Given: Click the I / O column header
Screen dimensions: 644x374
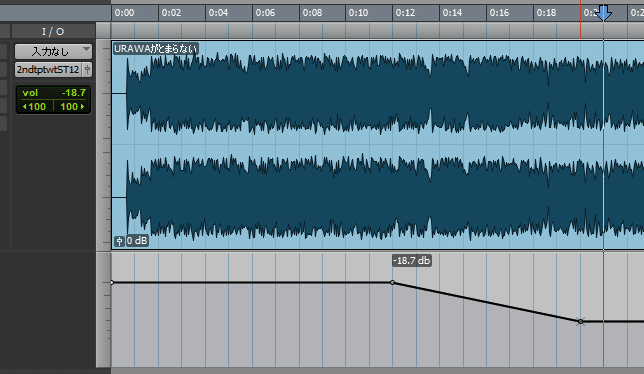Looking at the screenshot, I should point(53,31).
